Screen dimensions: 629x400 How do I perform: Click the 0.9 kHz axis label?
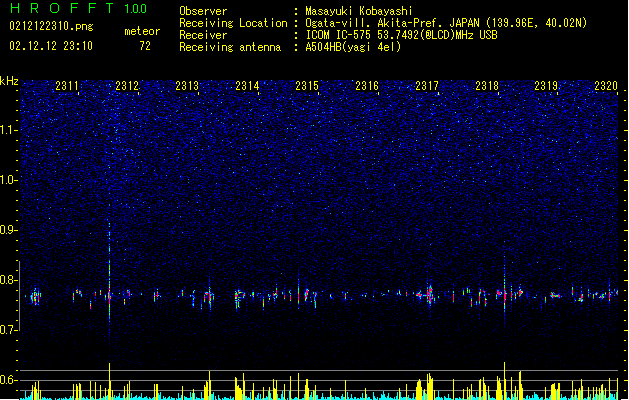coord(8,230)
